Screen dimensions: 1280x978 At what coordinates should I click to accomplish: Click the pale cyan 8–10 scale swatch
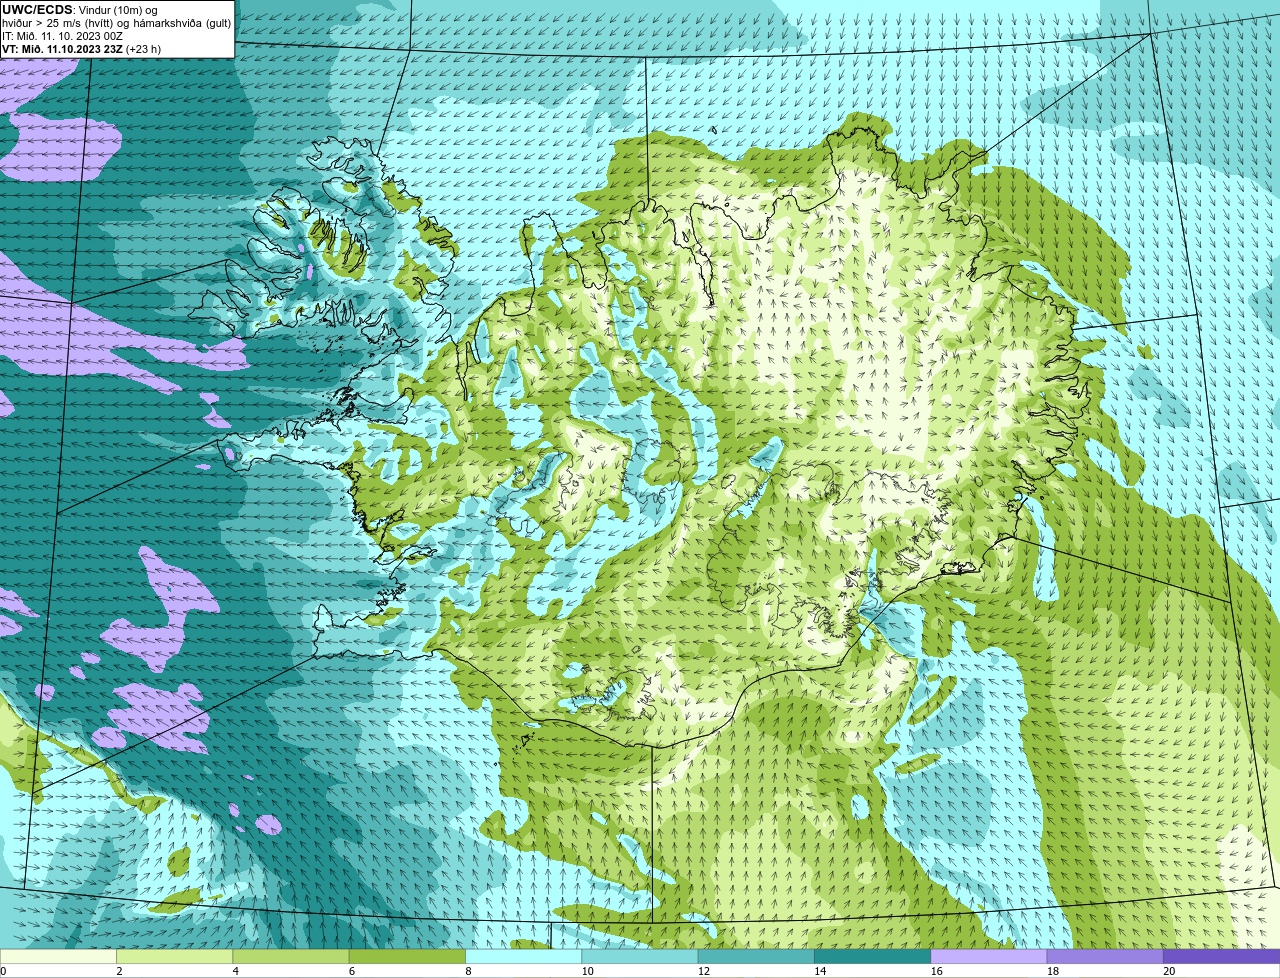click(x=523, y=957)
